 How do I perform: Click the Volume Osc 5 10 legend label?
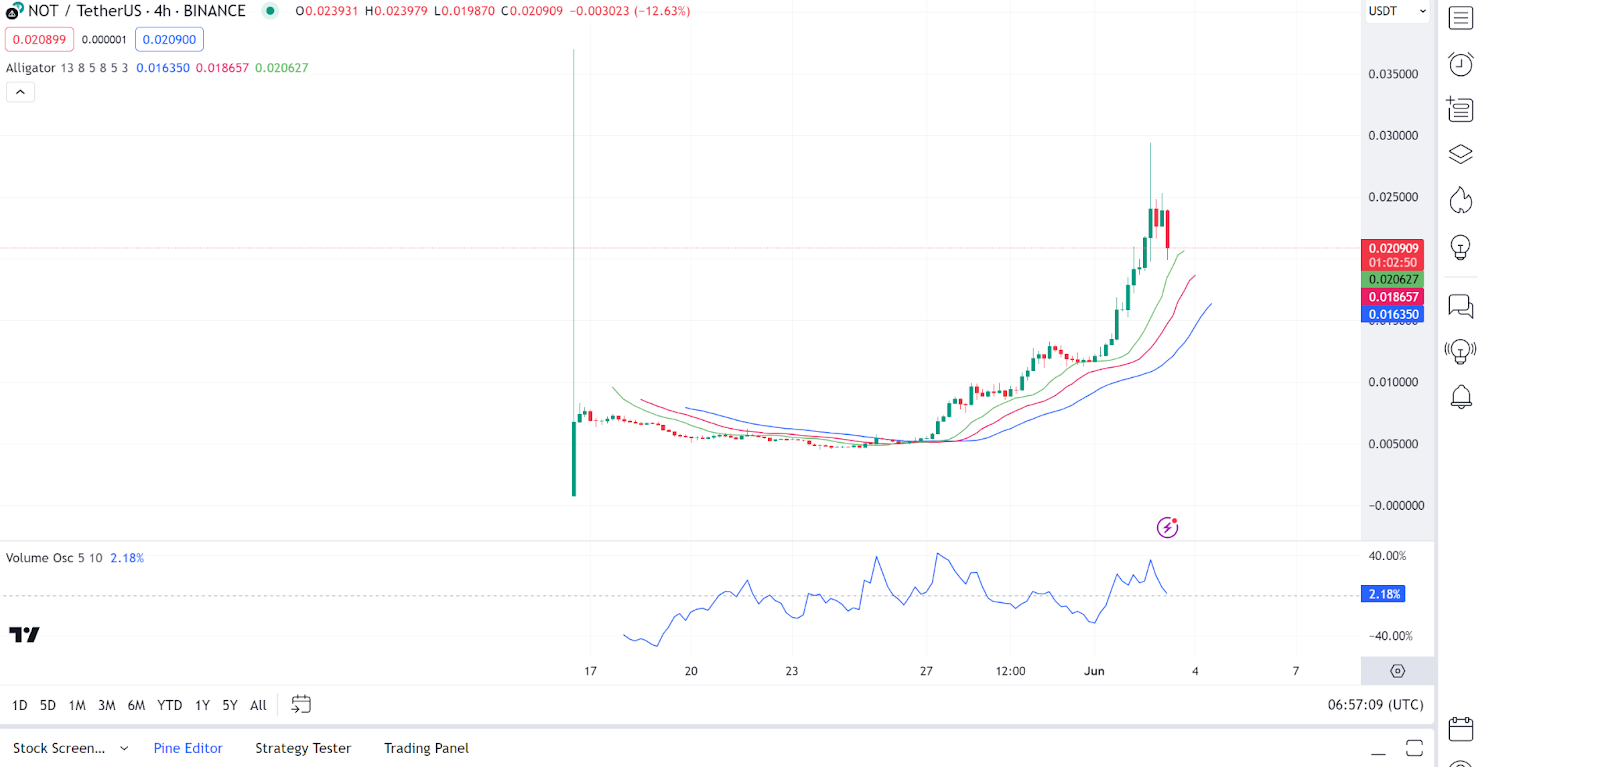point(54,558)
